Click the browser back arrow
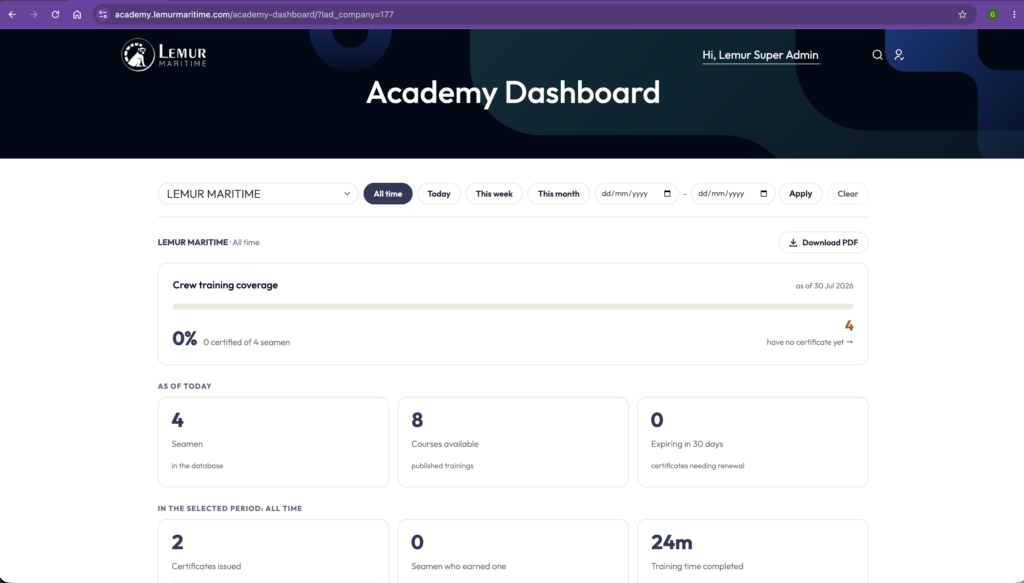This screenshot has height=583, width=1024. [12, 14]
